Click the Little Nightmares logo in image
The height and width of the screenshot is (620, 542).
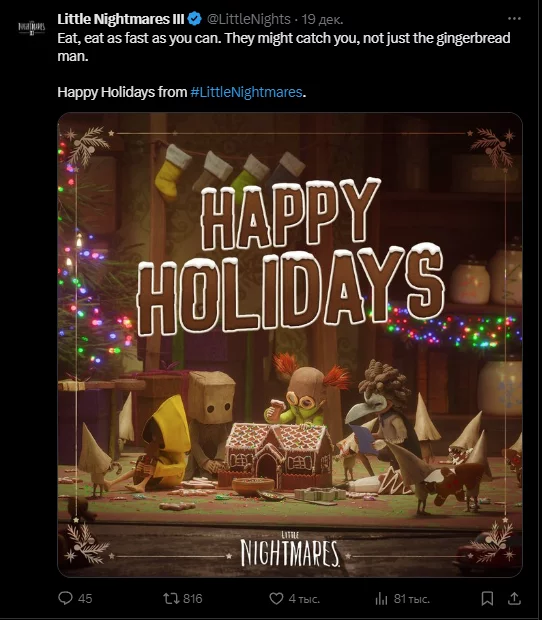coord(290,550)
